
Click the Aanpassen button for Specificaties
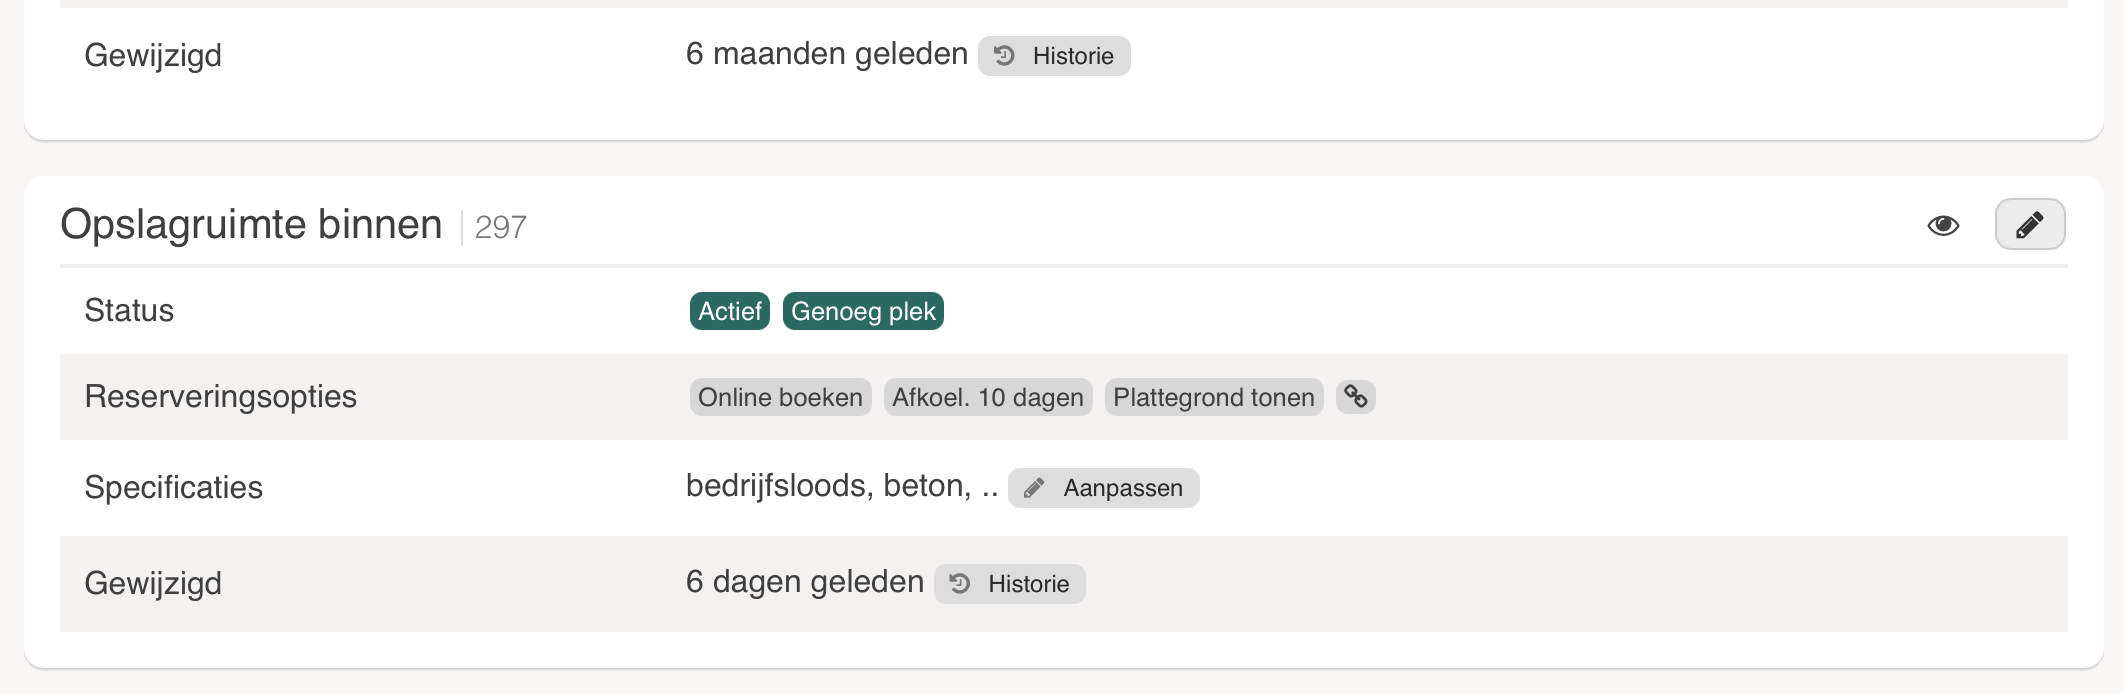coord(1103,488)
